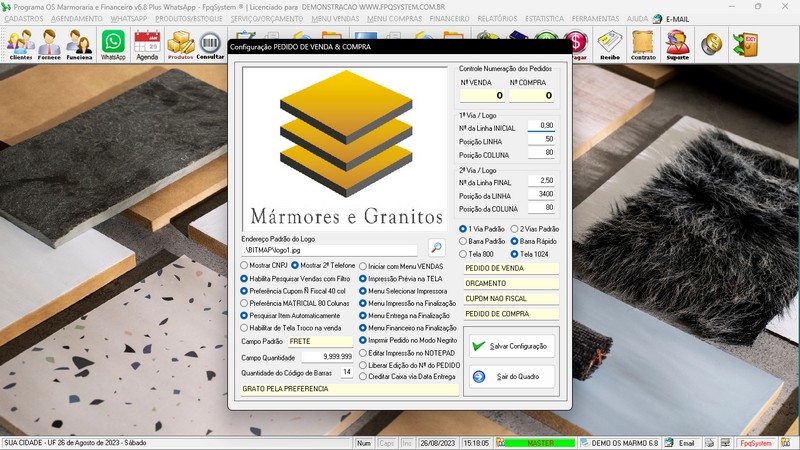Open the Clientes toolbar icon

tap(19, 45)
